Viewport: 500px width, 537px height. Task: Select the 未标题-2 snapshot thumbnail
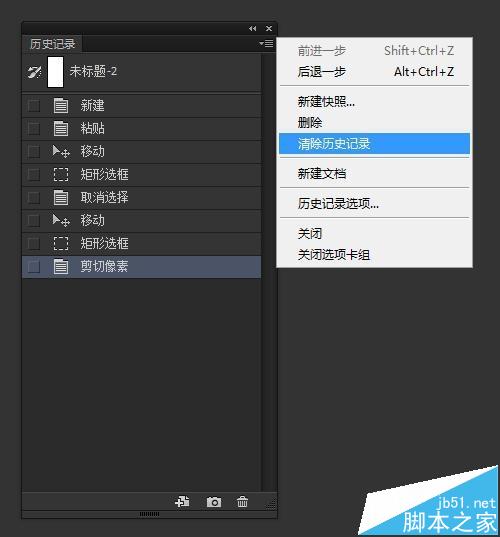coord(55,72)
